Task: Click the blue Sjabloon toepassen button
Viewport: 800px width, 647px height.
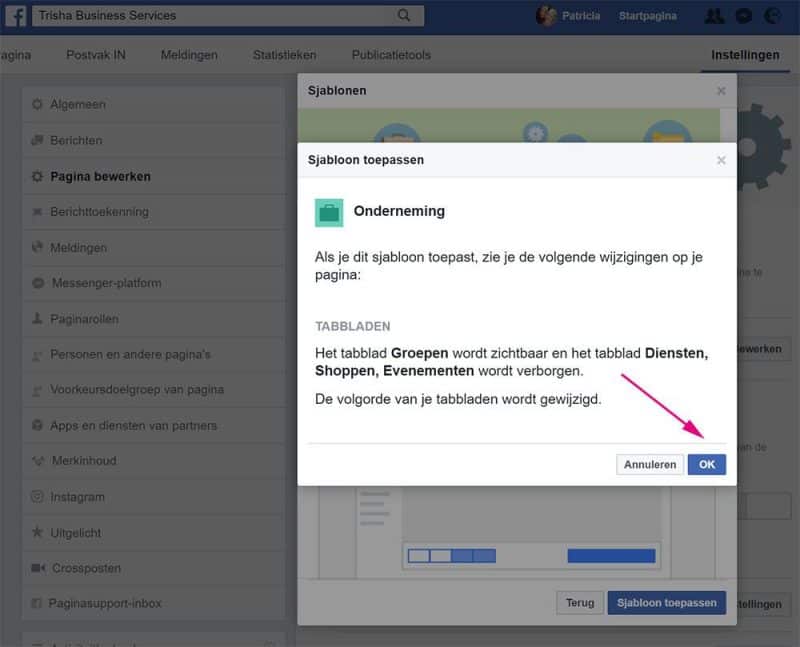Action: coord(666,603)
